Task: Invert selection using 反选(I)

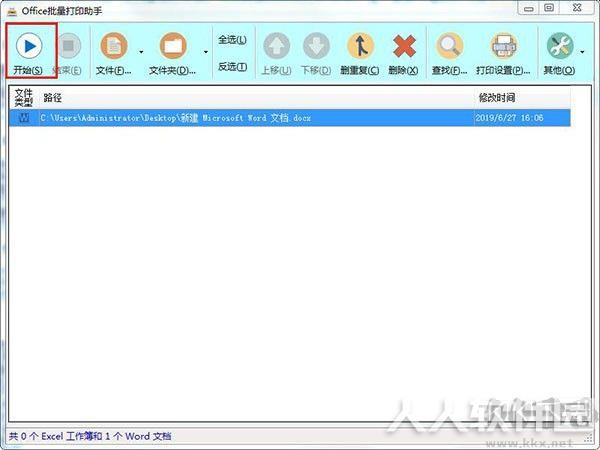Action: 232,67
